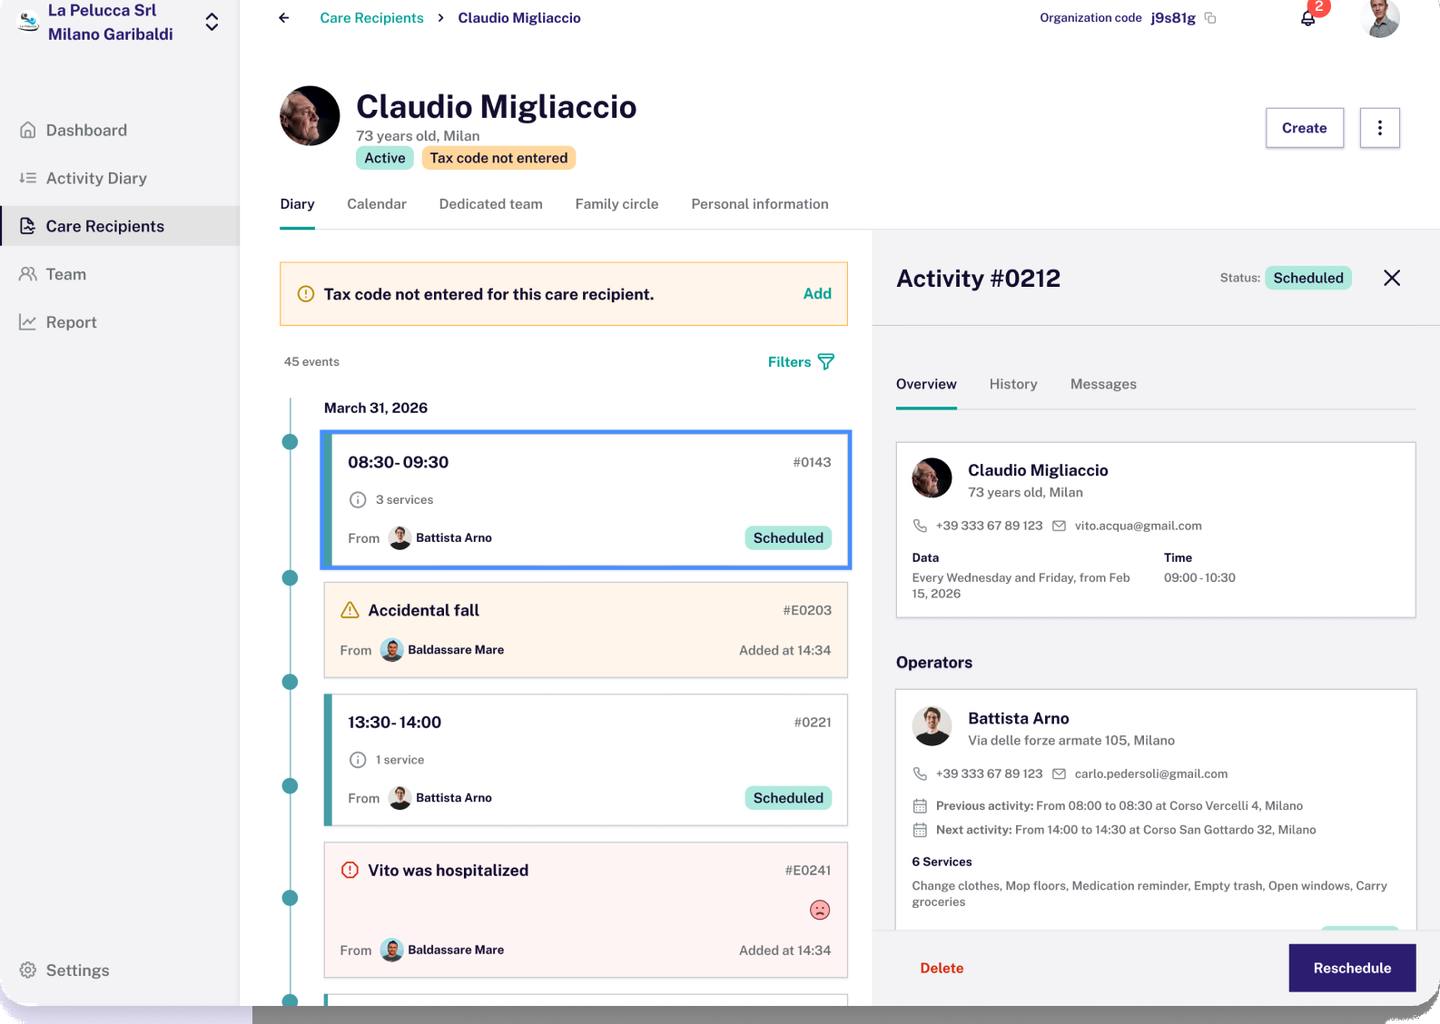Click the envelope icon beside vito.acqua@gmail.com
The height and width of the screenshot is (1024, 1440).
coord(1059,526)
